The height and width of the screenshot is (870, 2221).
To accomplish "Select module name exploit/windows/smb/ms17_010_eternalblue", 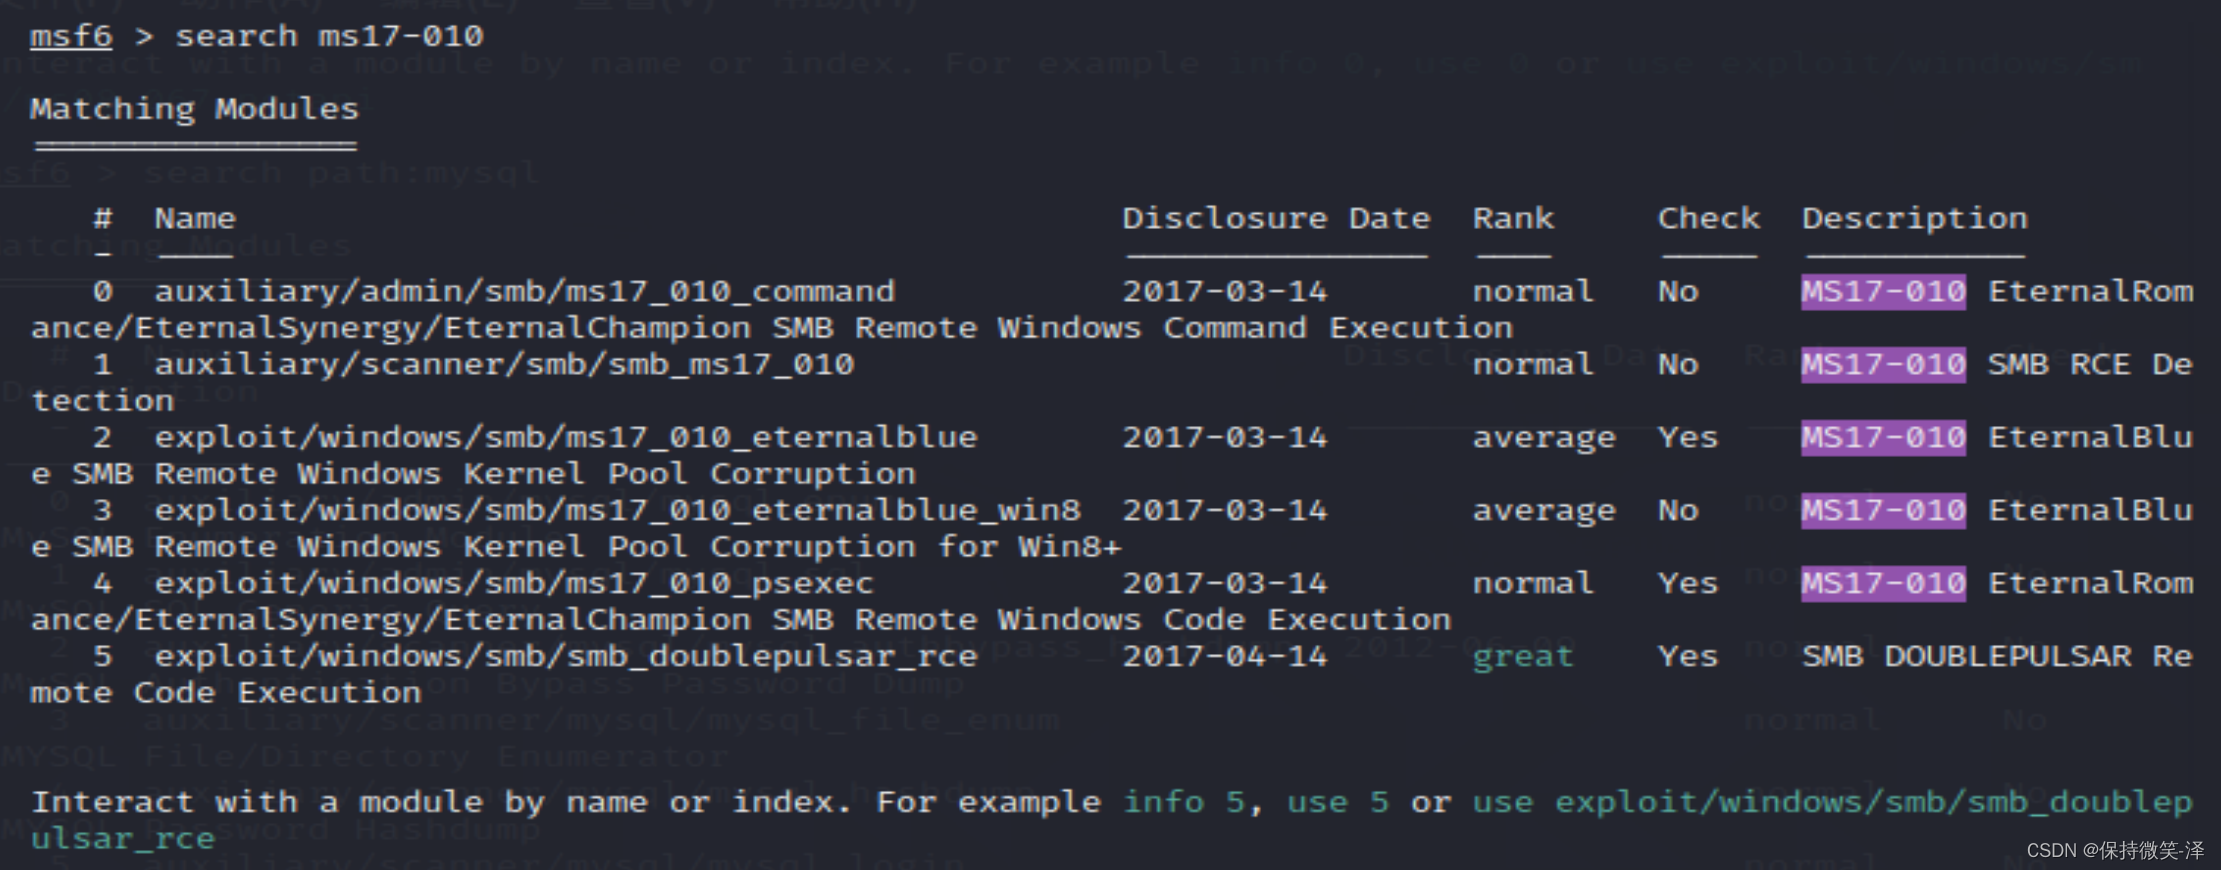I will pyautogui.click(x=565, y=437).
